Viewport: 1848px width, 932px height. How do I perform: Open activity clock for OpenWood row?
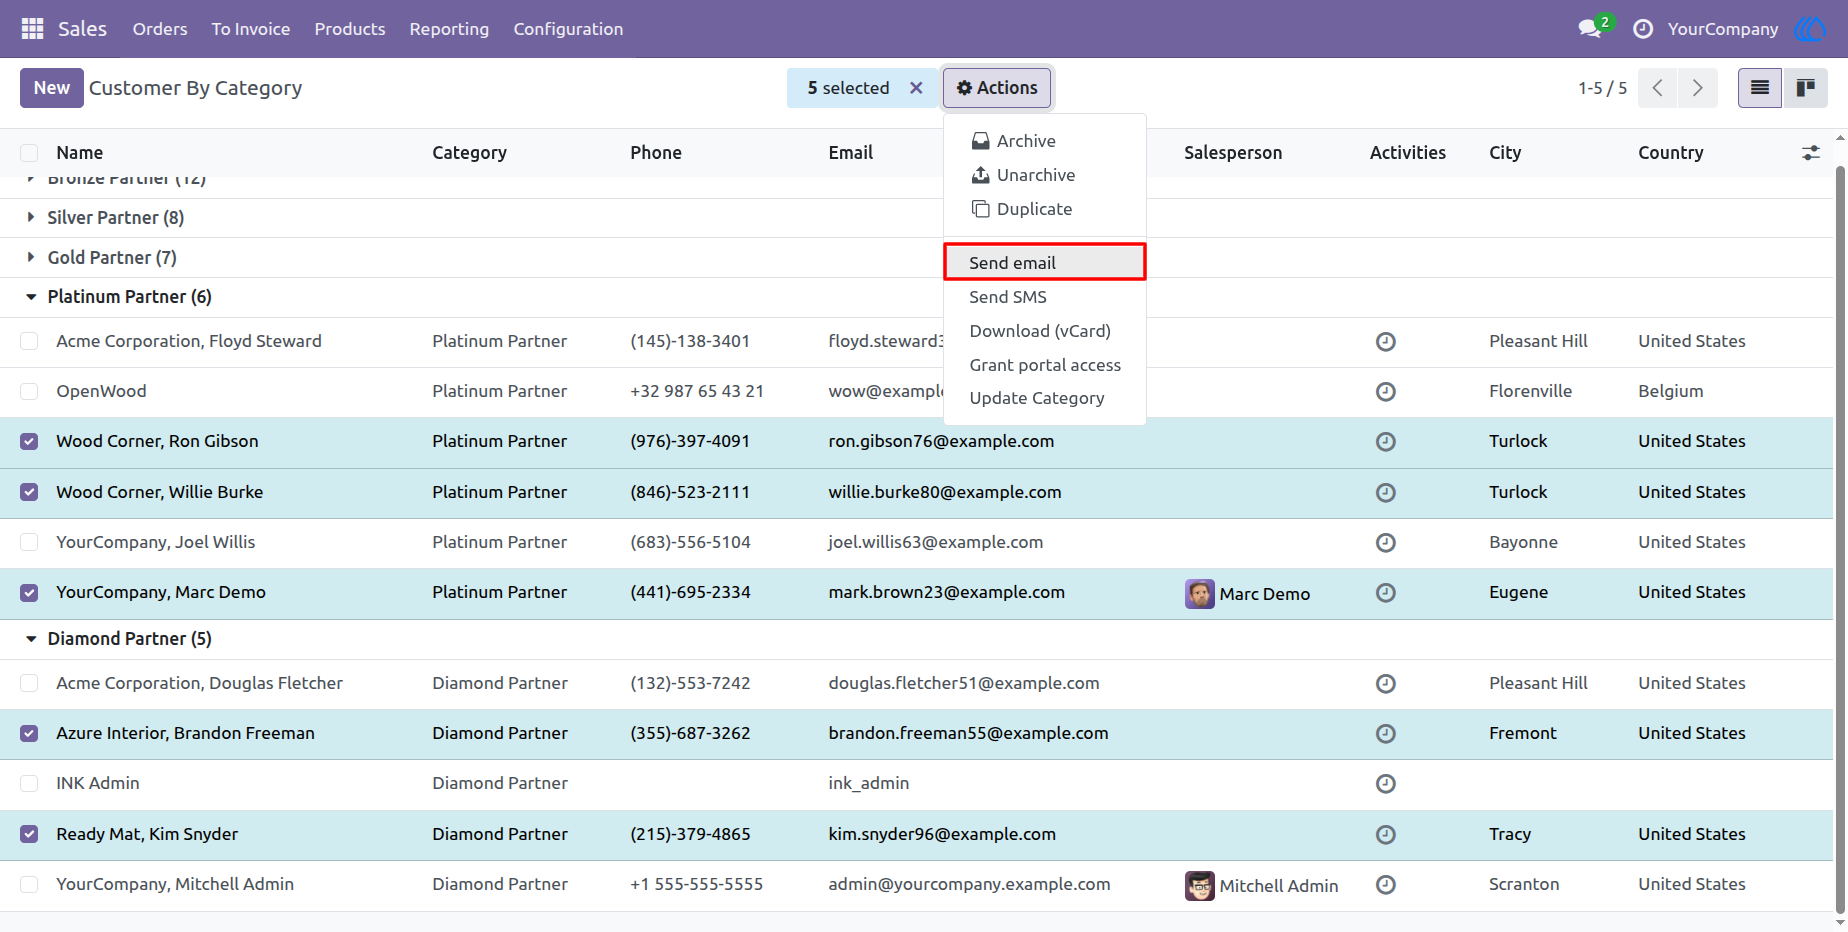(1386, 392)
